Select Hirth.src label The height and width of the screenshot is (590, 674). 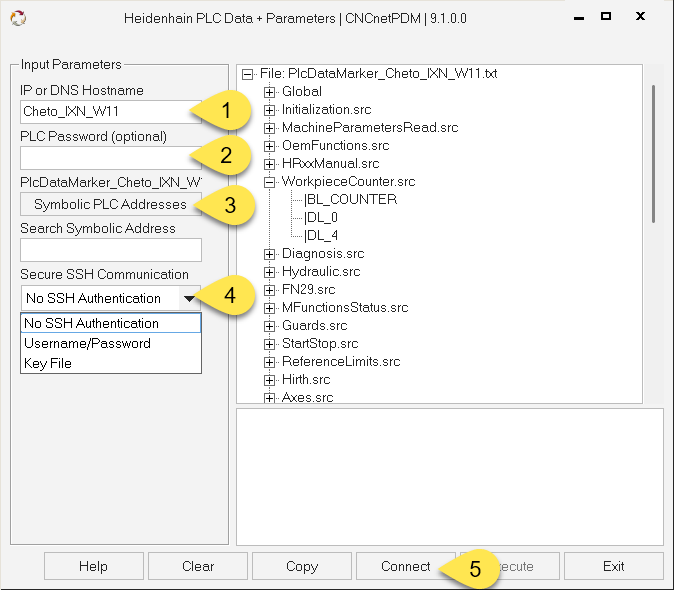point(306,380)
